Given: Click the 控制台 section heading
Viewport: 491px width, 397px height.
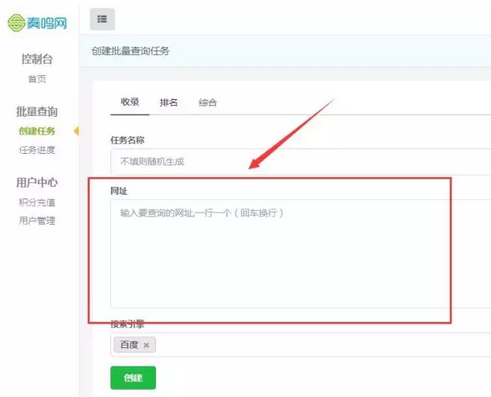Looking at the screenshot, I should click(37, 59).
